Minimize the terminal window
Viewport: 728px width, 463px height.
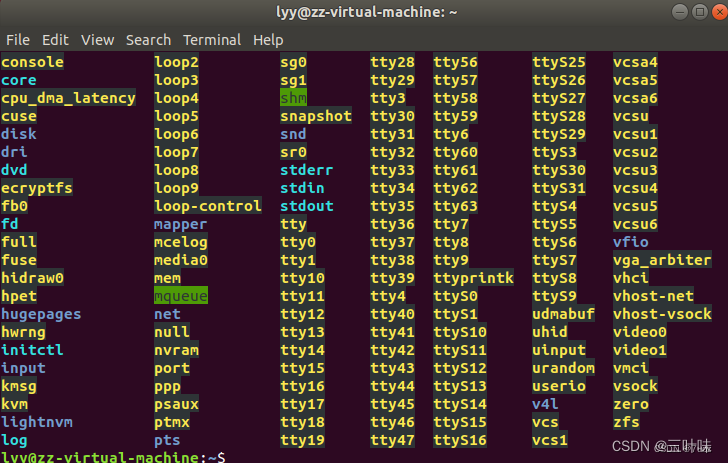[x=680, y=12]
